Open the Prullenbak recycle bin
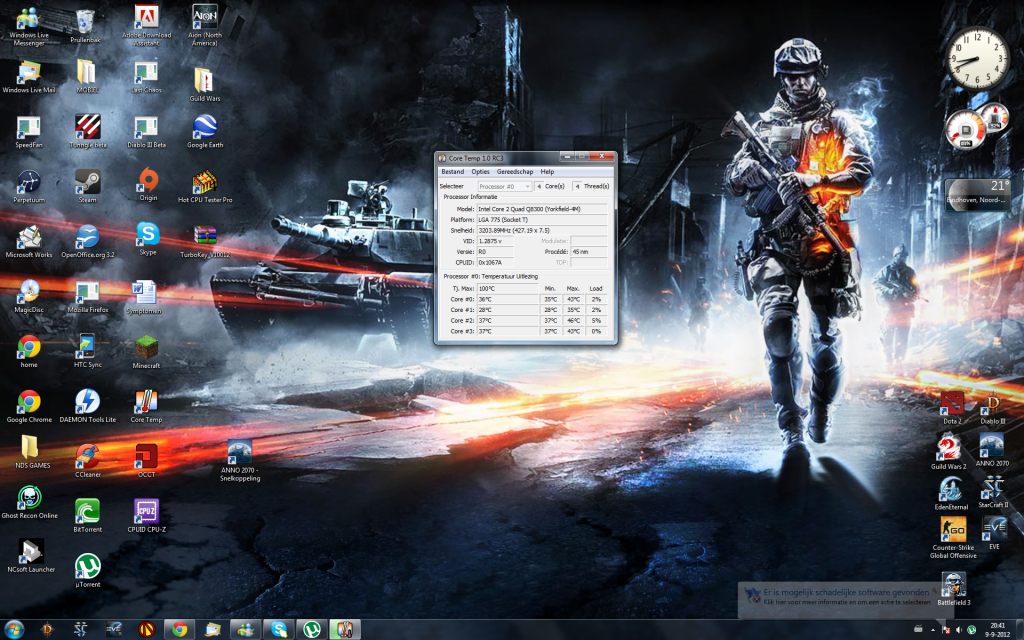Viewport: 1024px width, 640px height. pyautogui.click(x=86, y=26)
